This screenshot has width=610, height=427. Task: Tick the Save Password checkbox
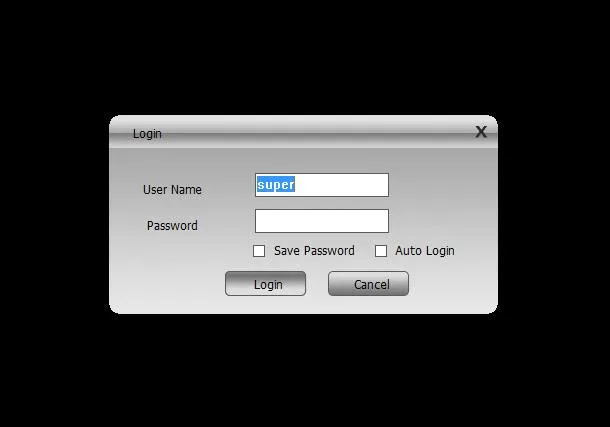[x=259, y=251]
